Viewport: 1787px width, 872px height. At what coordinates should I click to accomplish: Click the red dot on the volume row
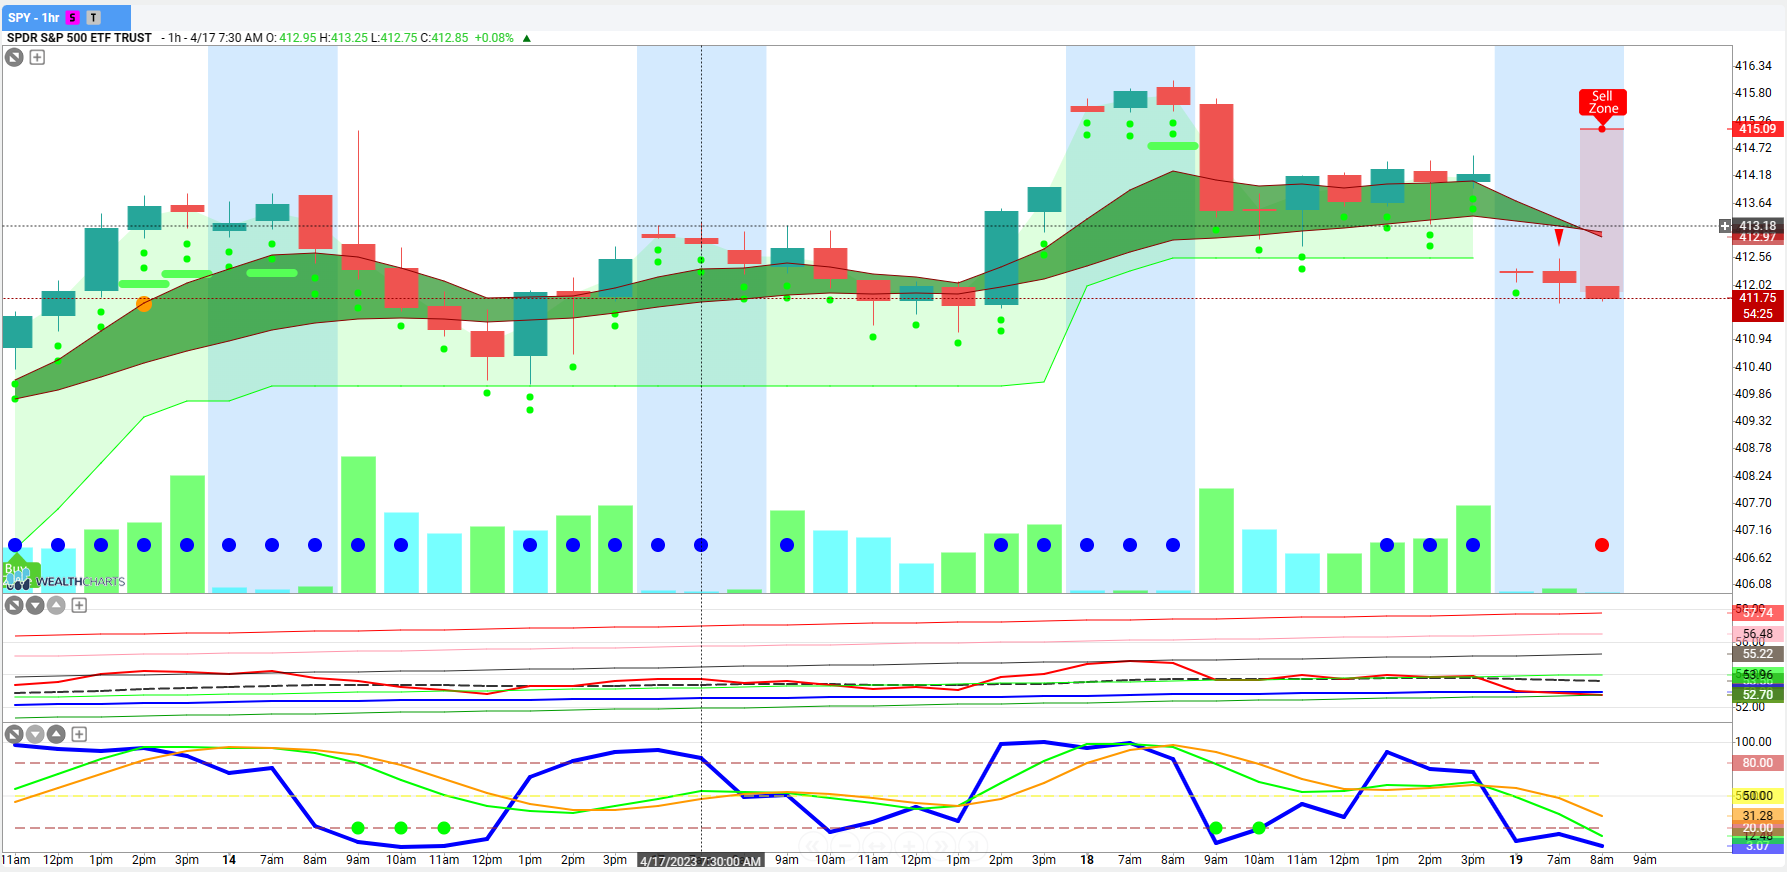pos(1602,545)
